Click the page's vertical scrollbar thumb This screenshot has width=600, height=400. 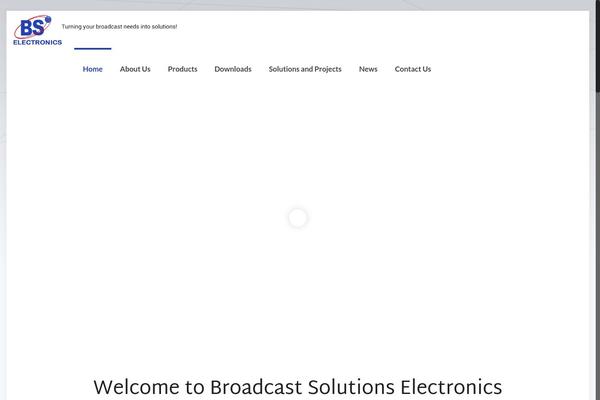pos(598,46)
